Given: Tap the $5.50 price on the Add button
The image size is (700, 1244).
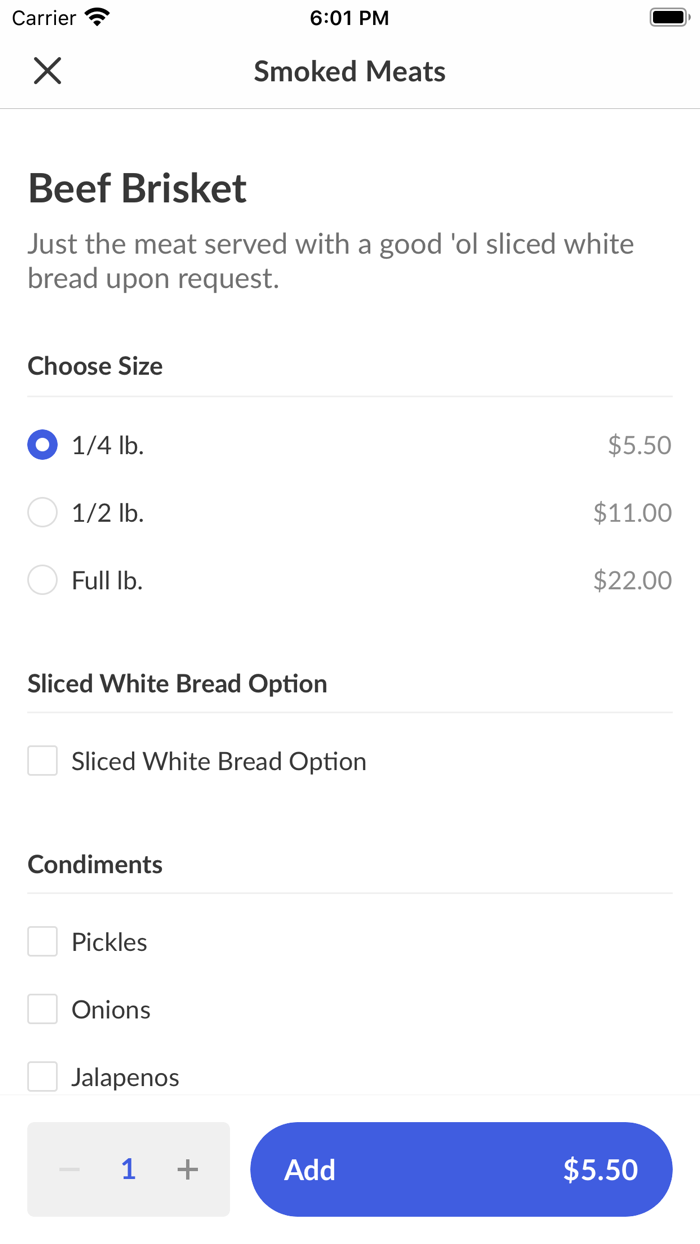Looking at the screenshot, I should tap(600, 1168).
